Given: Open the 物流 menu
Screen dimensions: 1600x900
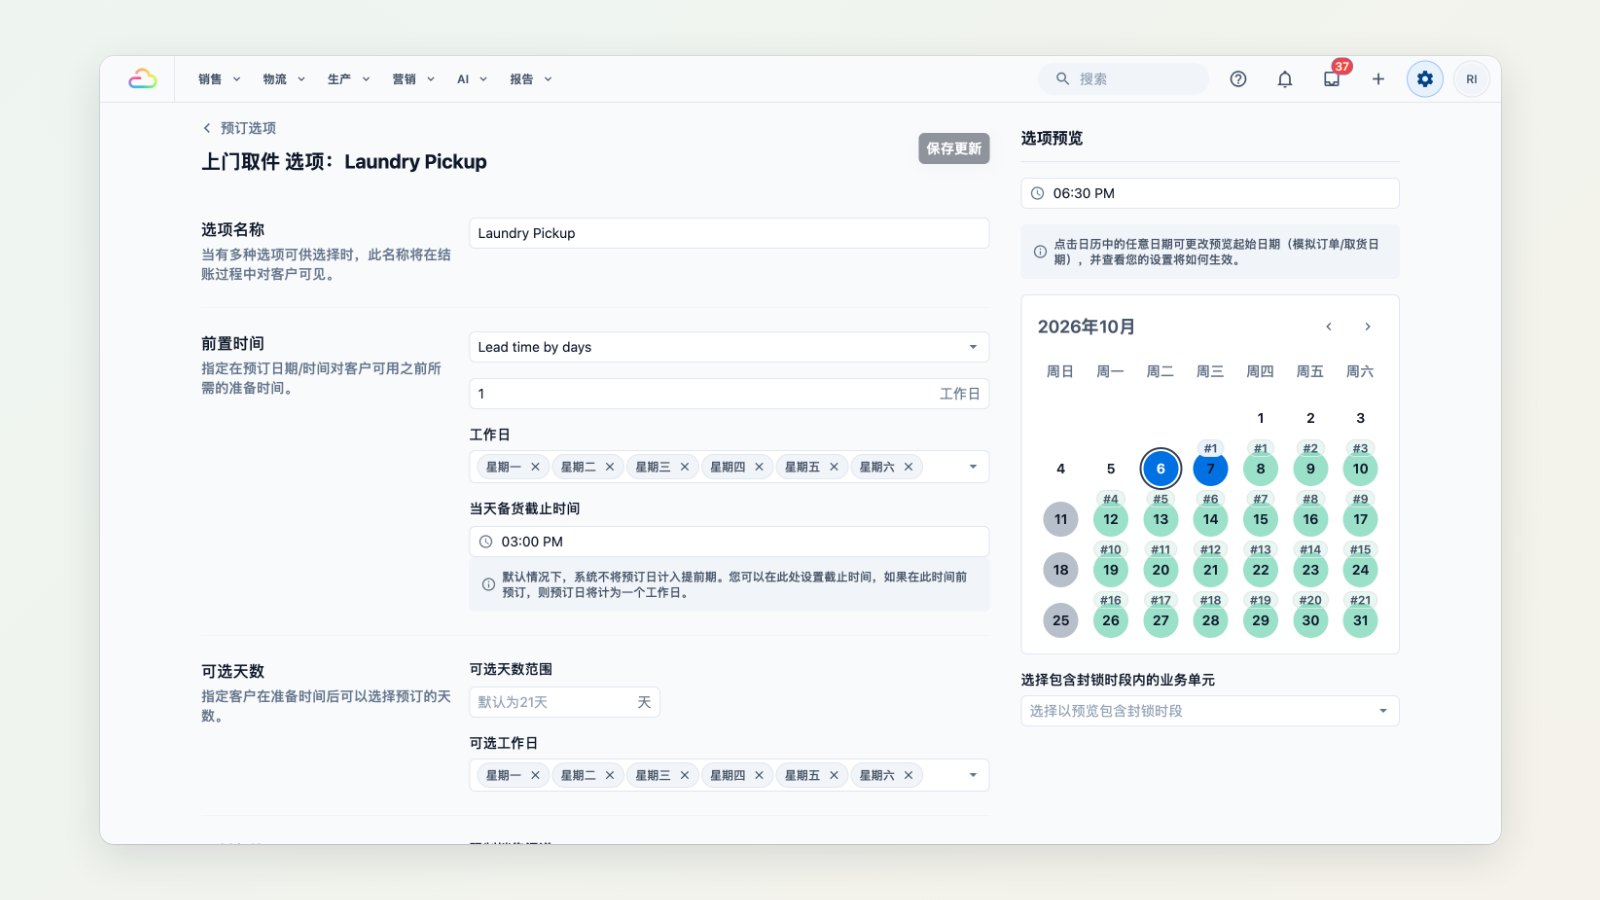Looking at the screenshot, I should tap(284, 79).
